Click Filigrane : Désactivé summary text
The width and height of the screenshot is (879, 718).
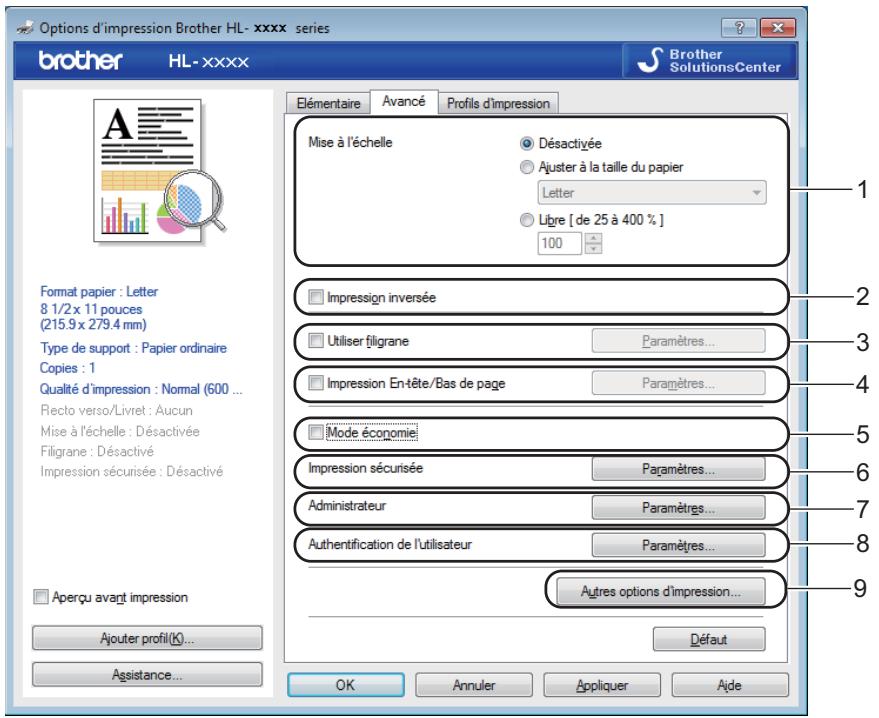coord(97,451)
